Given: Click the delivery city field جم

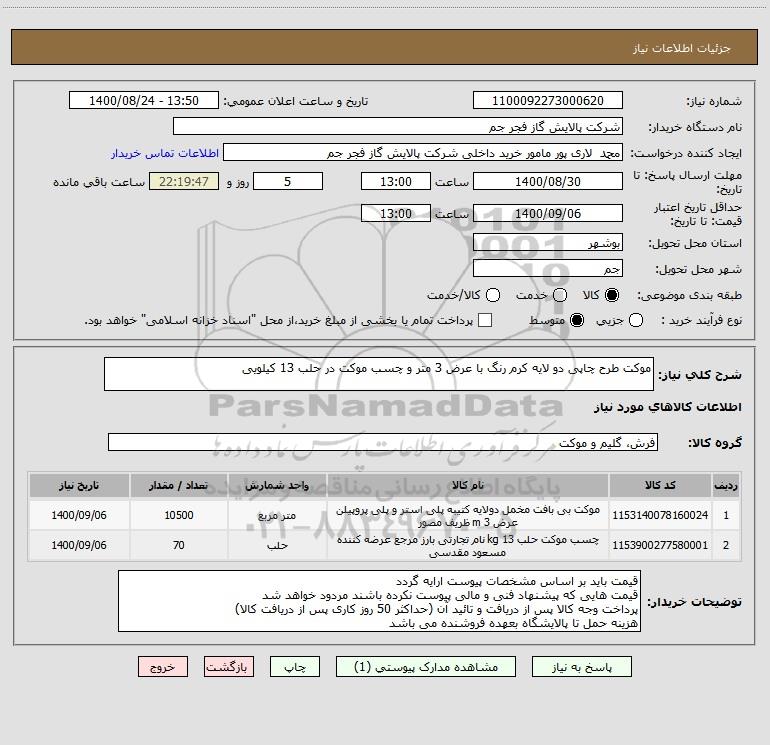Looking at the screenshot, I should pos(548,268).
